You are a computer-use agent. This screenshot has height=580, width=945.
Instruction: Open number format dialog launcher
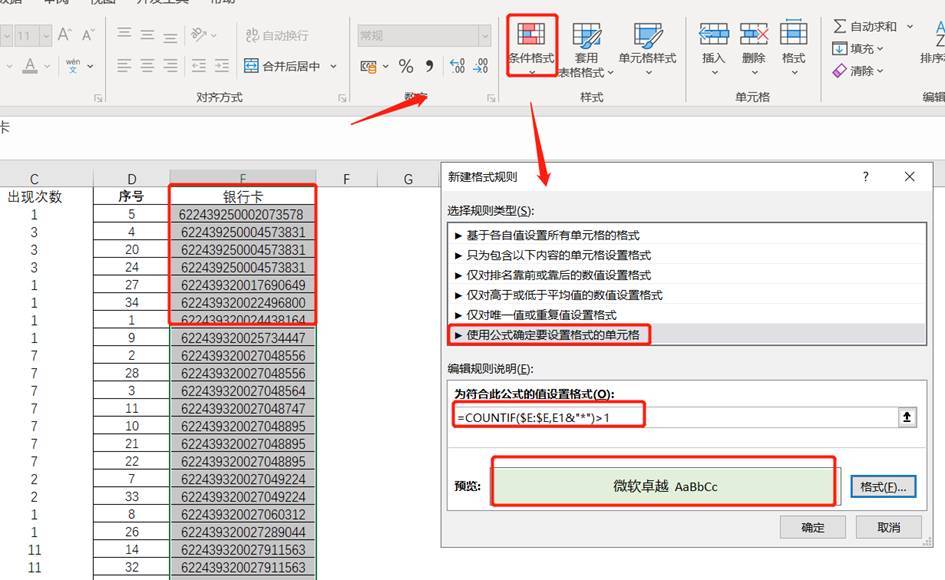[x=491, y=98]
